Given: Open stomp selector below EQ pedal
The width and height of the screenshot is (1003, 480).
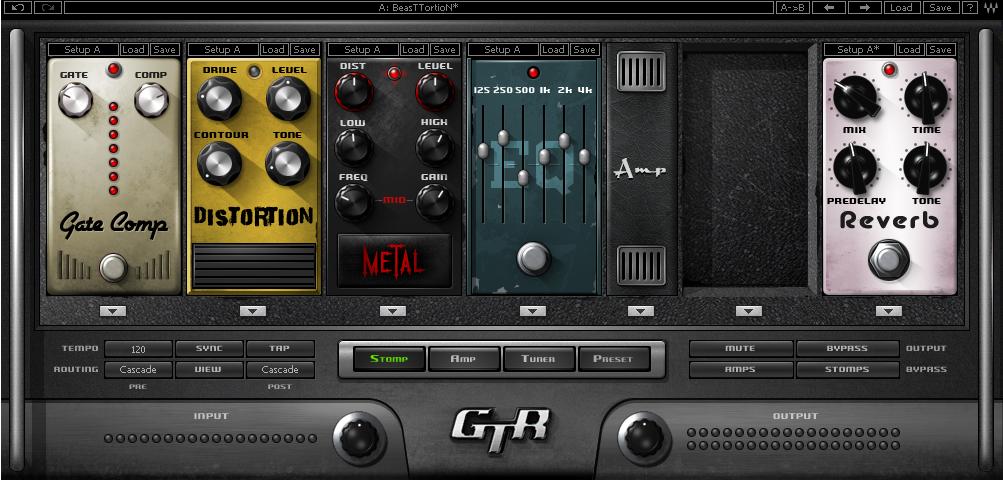Looking at the screenshot, I should coord(533,311).
